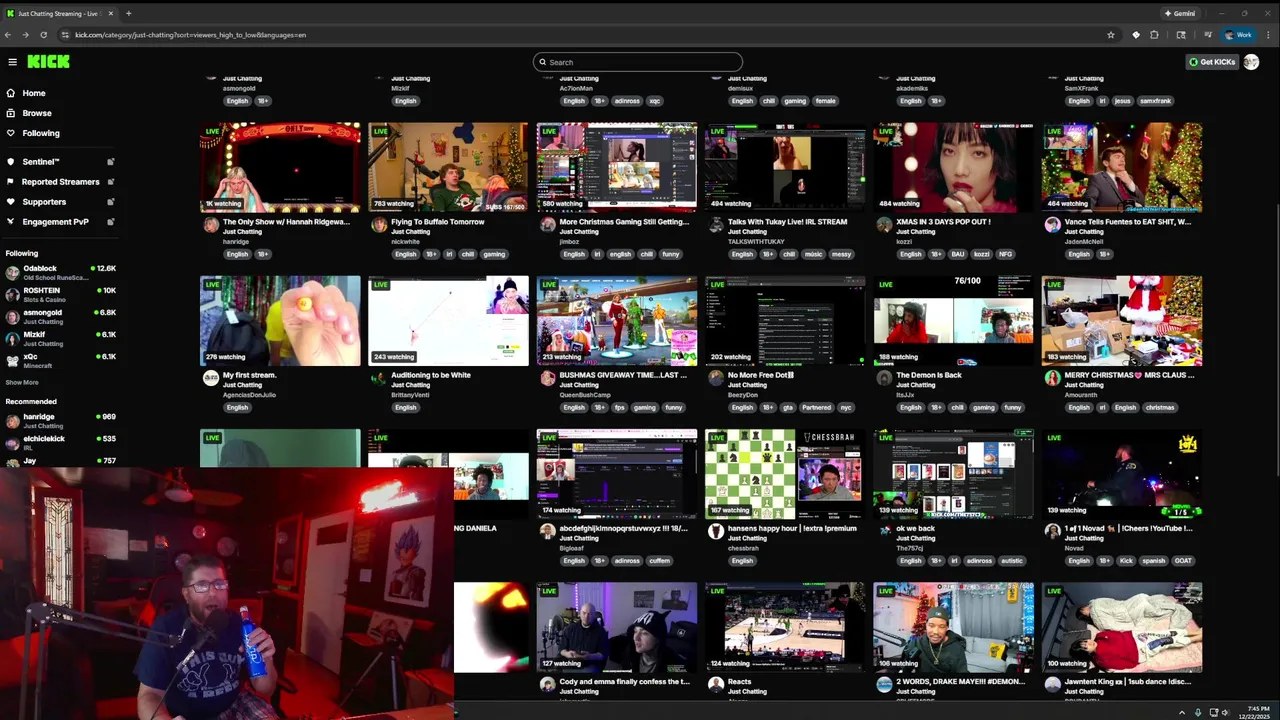Open the browser extensions puzzle icon
The image size is (1280, 720).
point(1154,35)
